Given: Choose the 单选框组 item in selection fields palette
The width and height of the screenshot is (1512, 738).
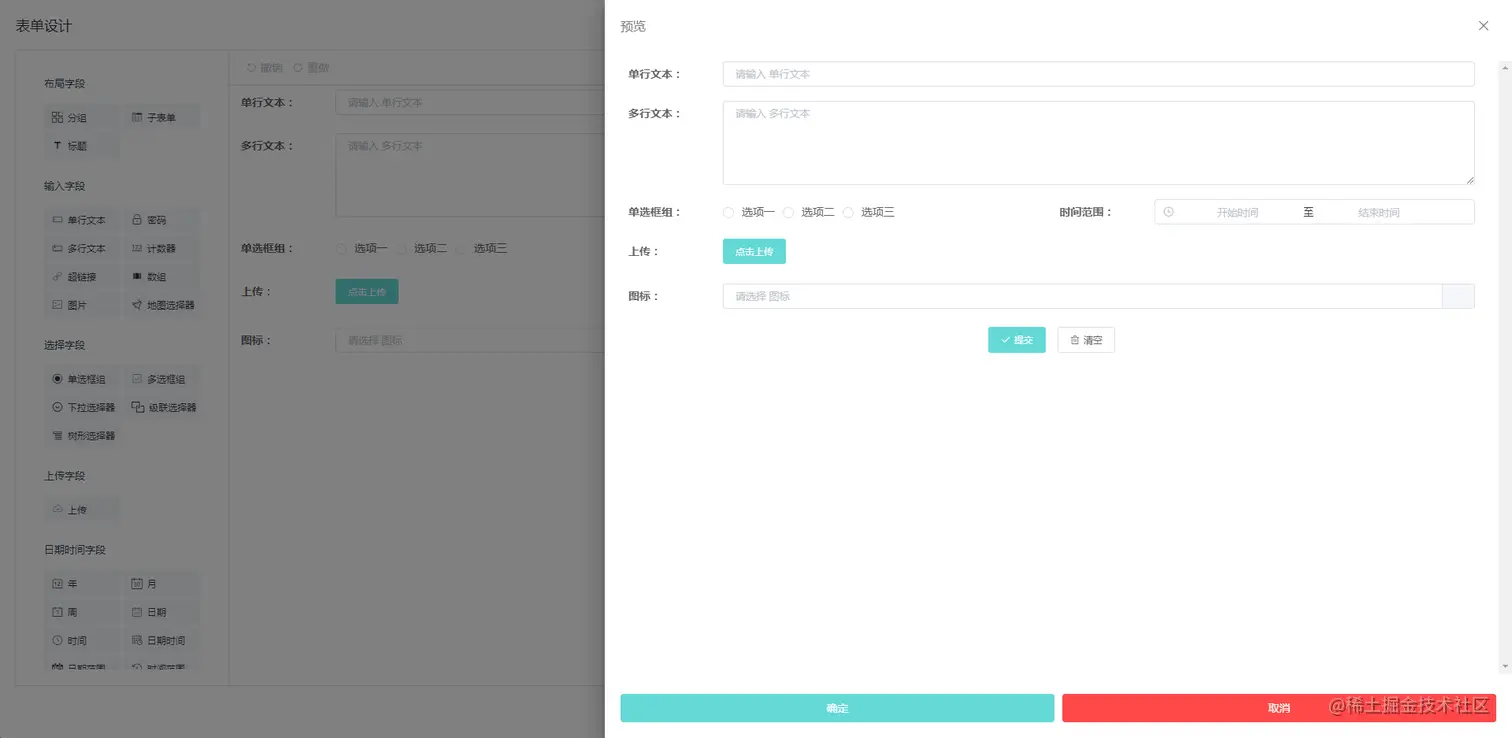Looking at the screenshot, I should coord(81,379).
